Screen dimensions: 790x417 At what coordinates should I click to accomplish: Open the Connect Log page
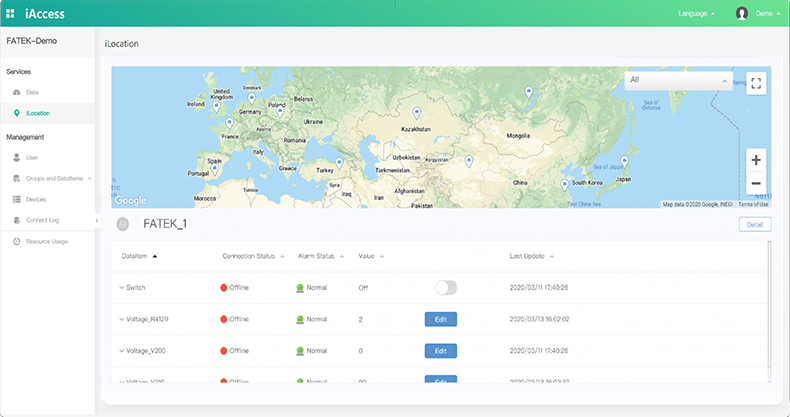(42, 220)
